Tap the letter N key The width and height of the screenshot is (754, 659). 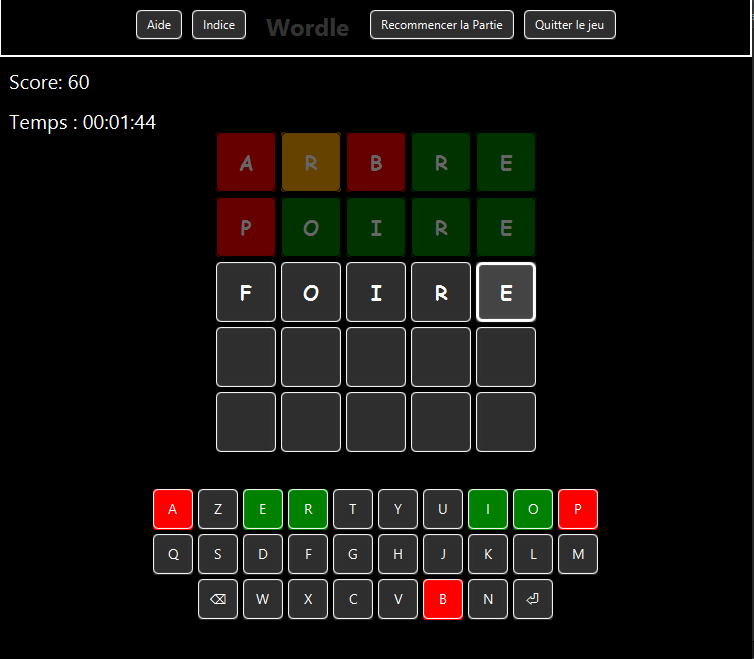488,599
